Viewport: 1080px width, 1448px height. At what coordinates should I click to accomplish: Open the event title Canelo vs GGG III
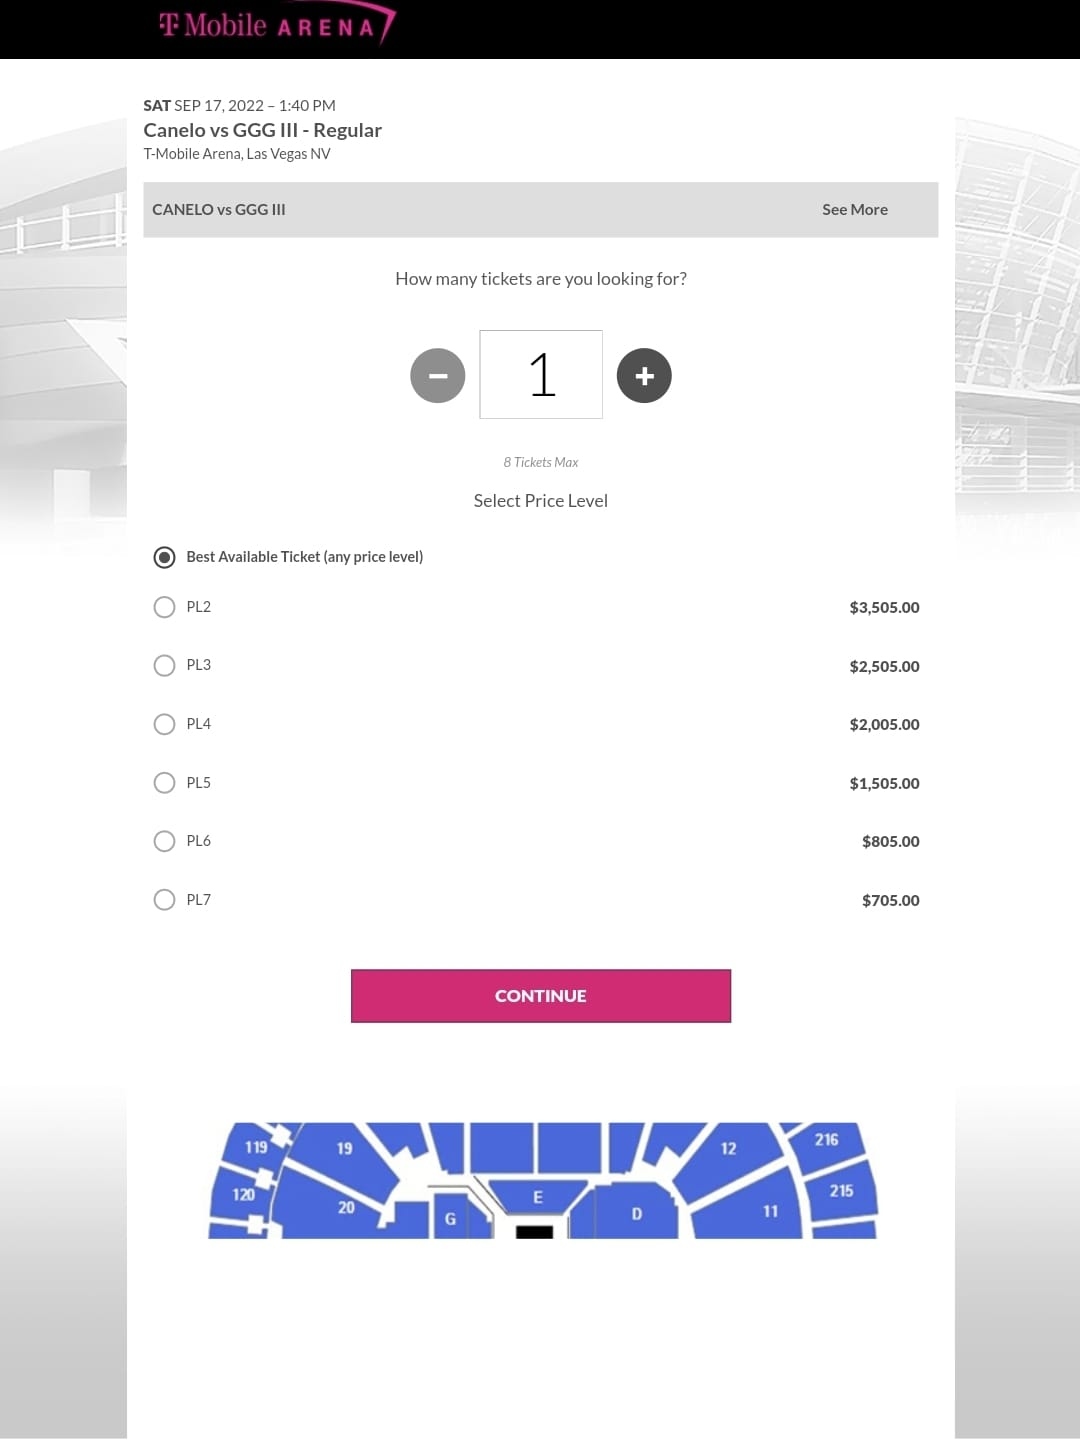[x=263, y=130]
